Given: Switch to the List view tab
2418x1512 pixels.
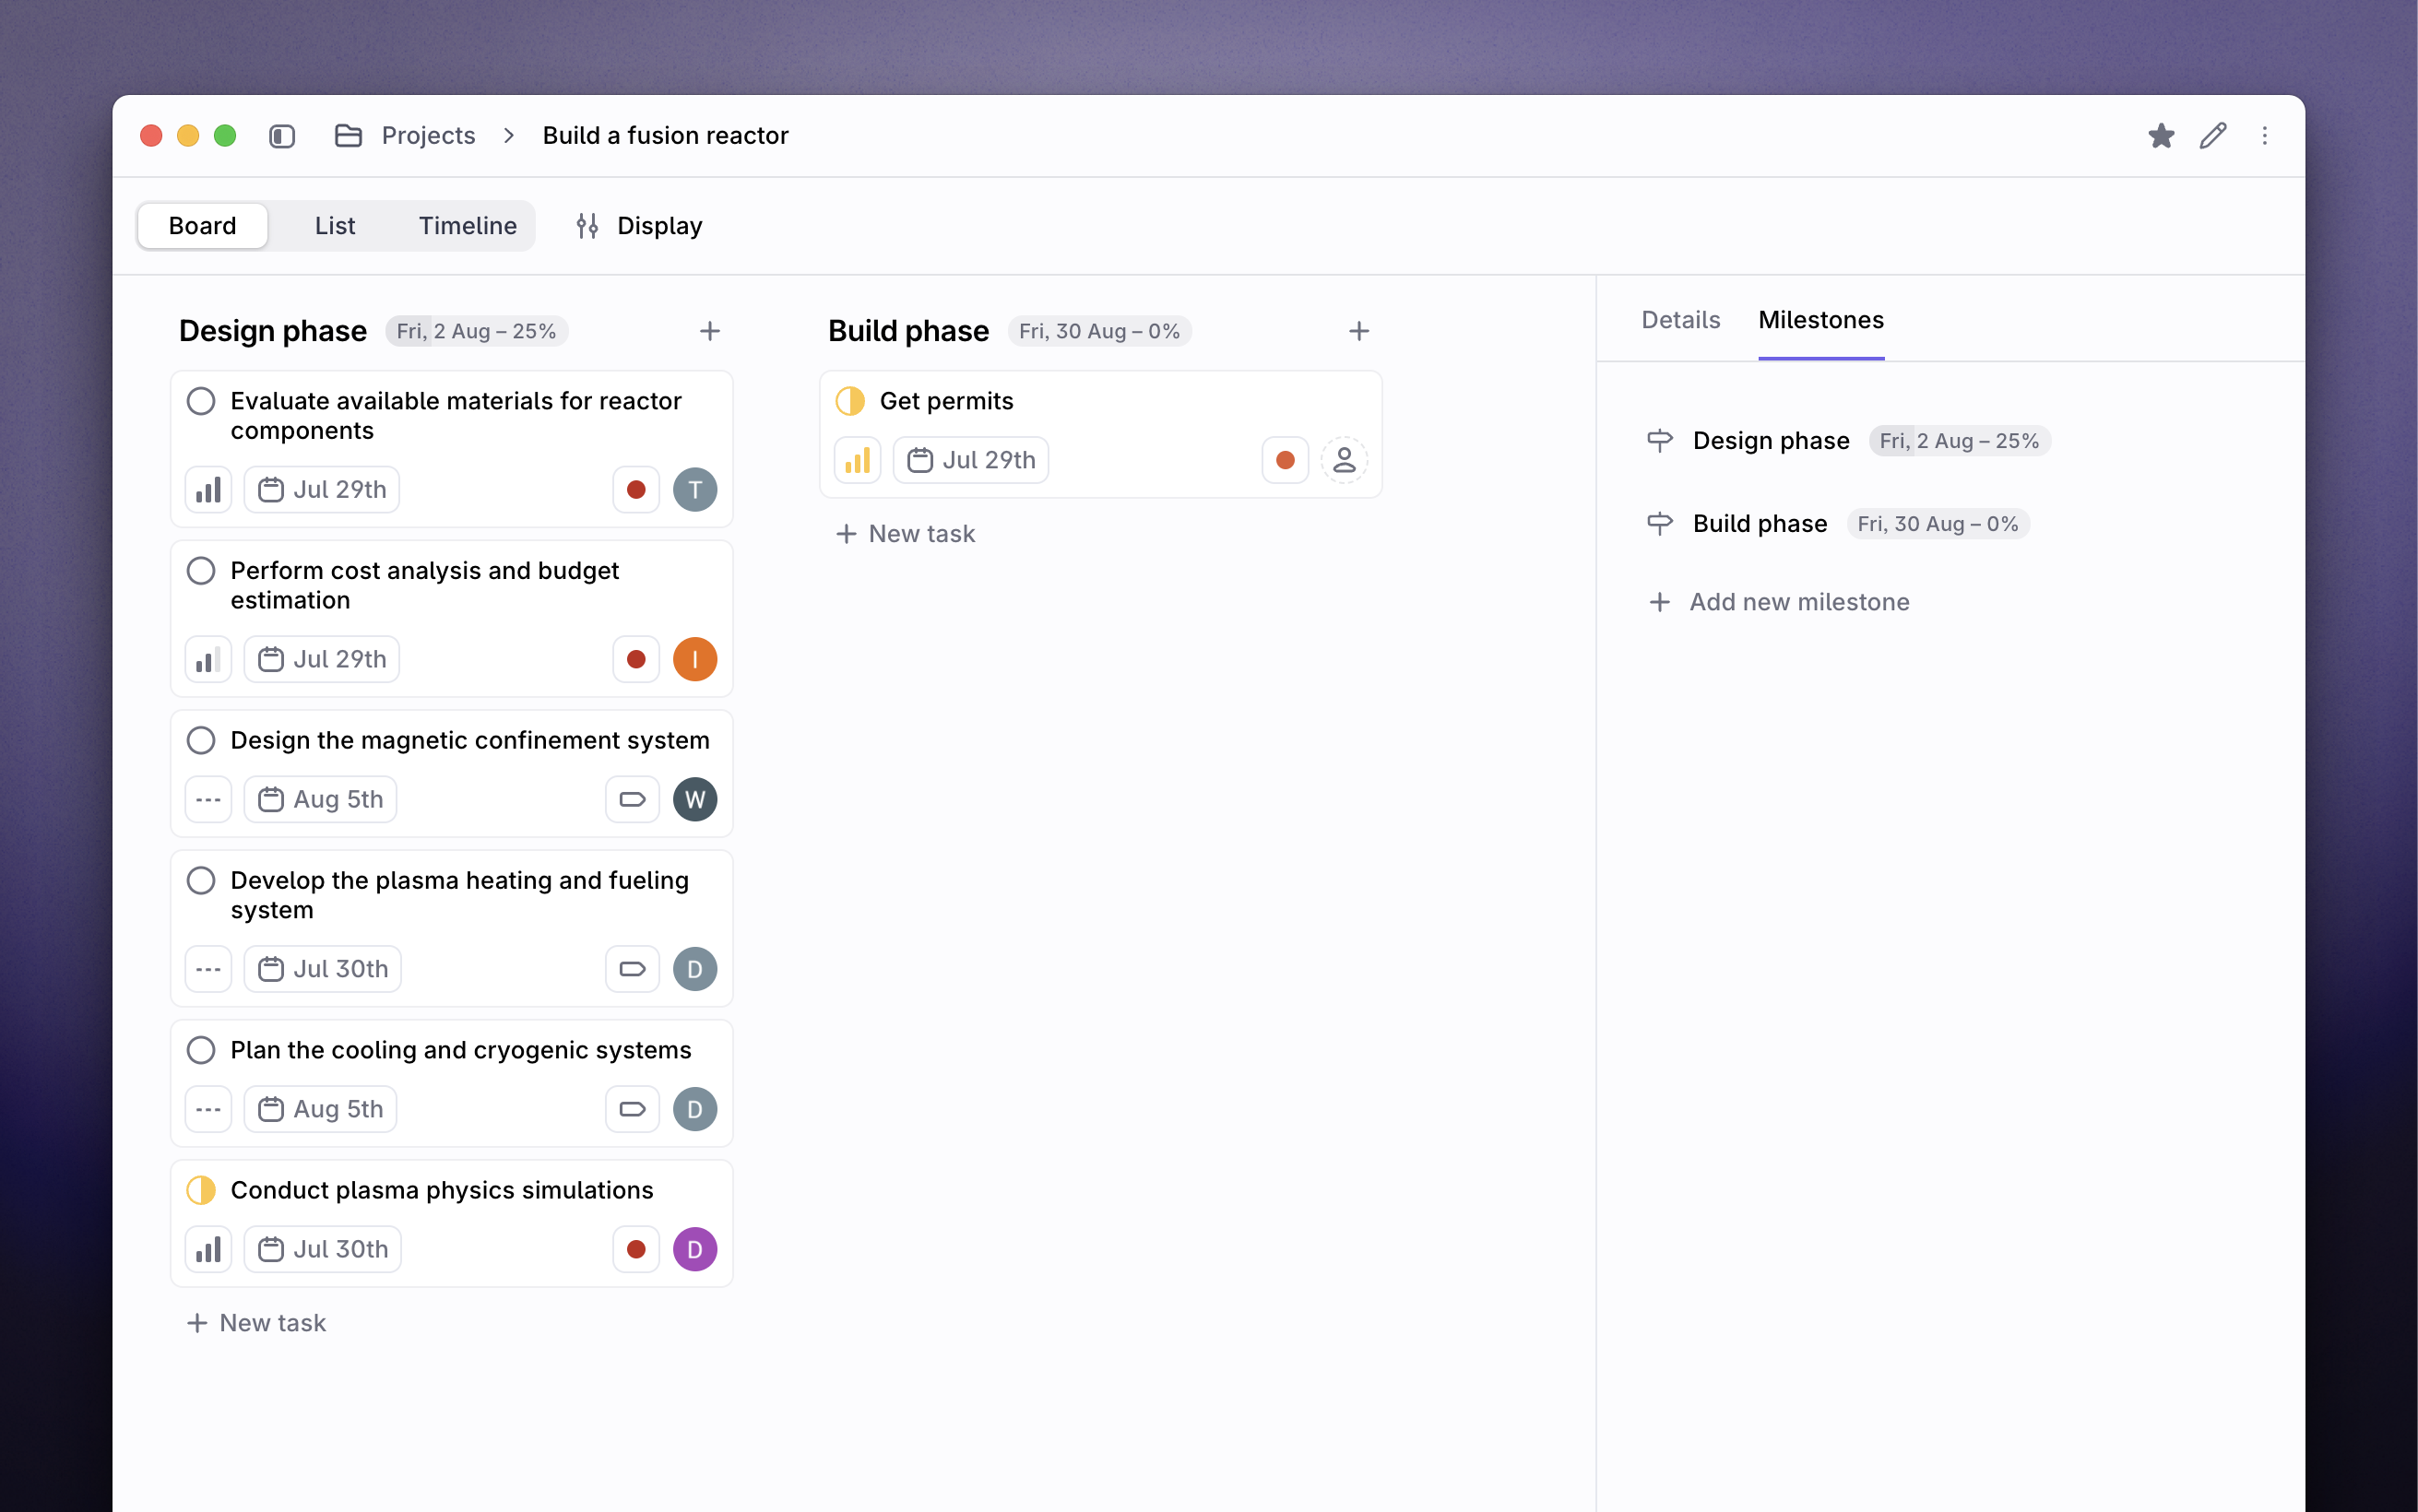Looking at the screenshot, I should [335, 226].
